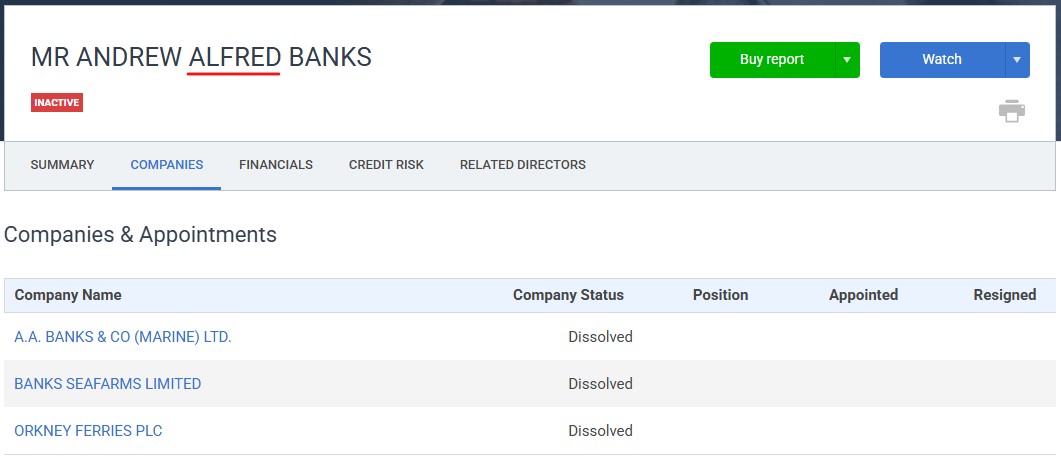Screen dimensions: 1061x476
Task: Click the Appointed column header
Action: click(863, 295)
